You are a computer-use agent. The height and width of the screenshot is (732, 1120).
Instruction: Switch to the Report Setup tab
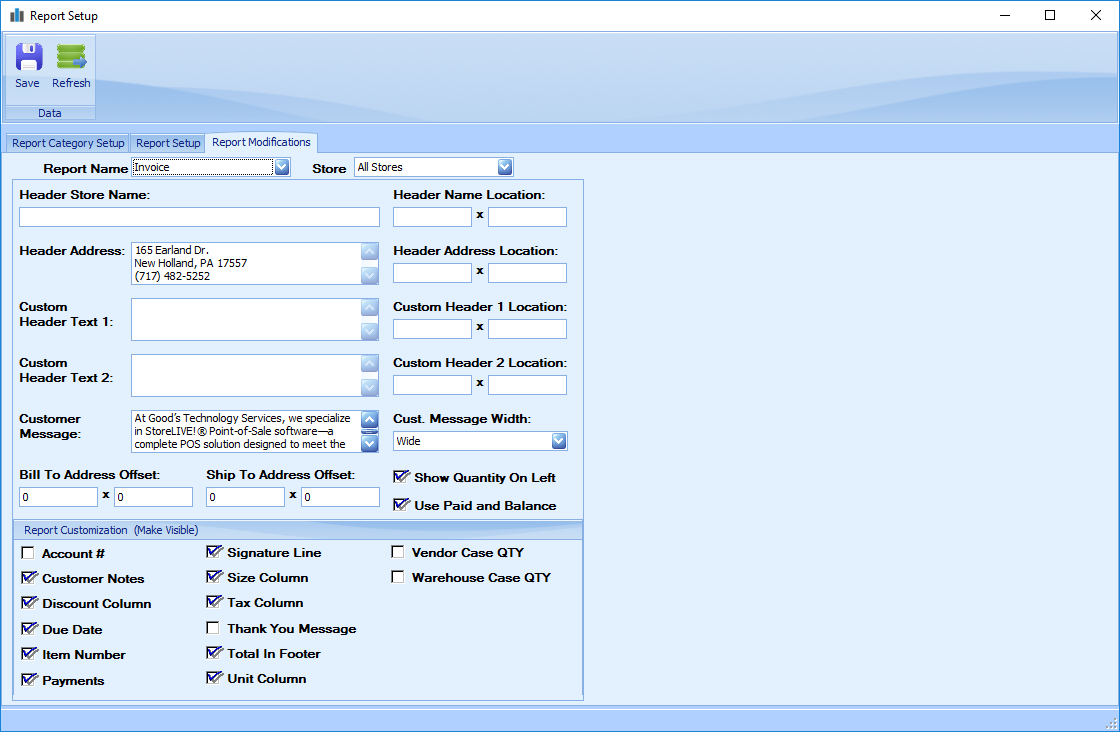(168, 143)
